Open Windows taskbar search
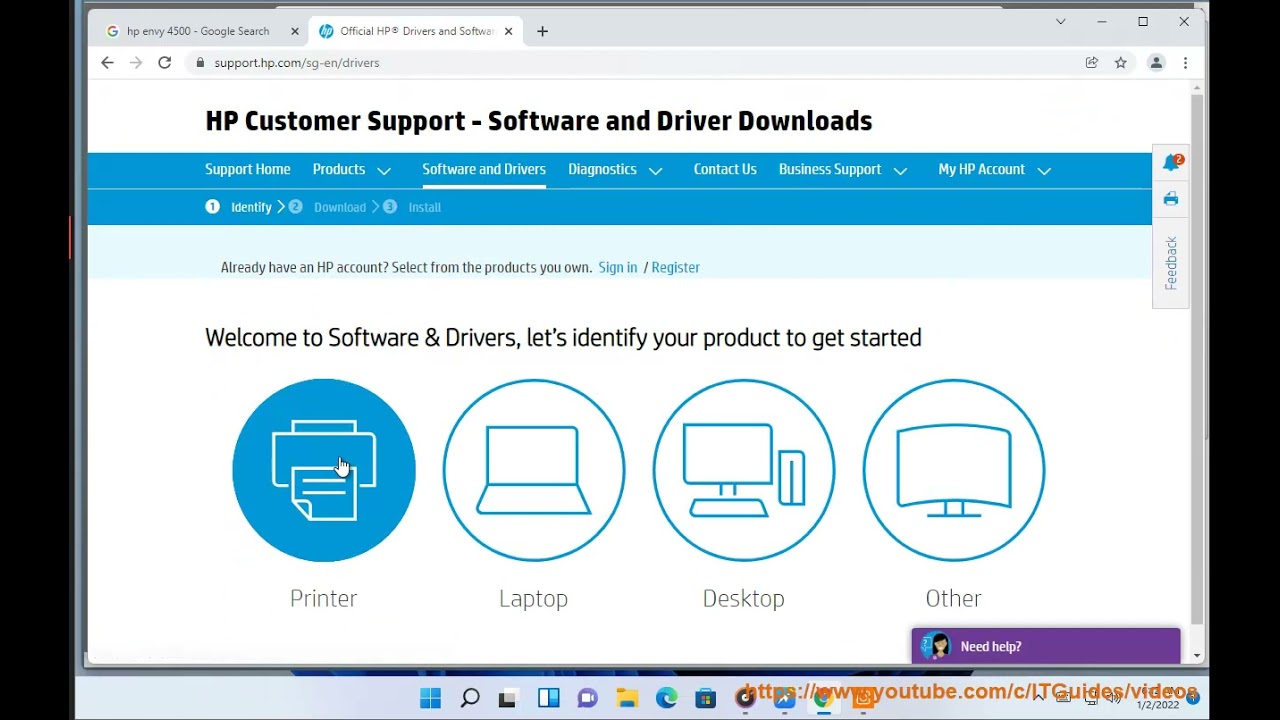Image resolution: width=1280 pixels, height=720 pixels. click(470, 698)
